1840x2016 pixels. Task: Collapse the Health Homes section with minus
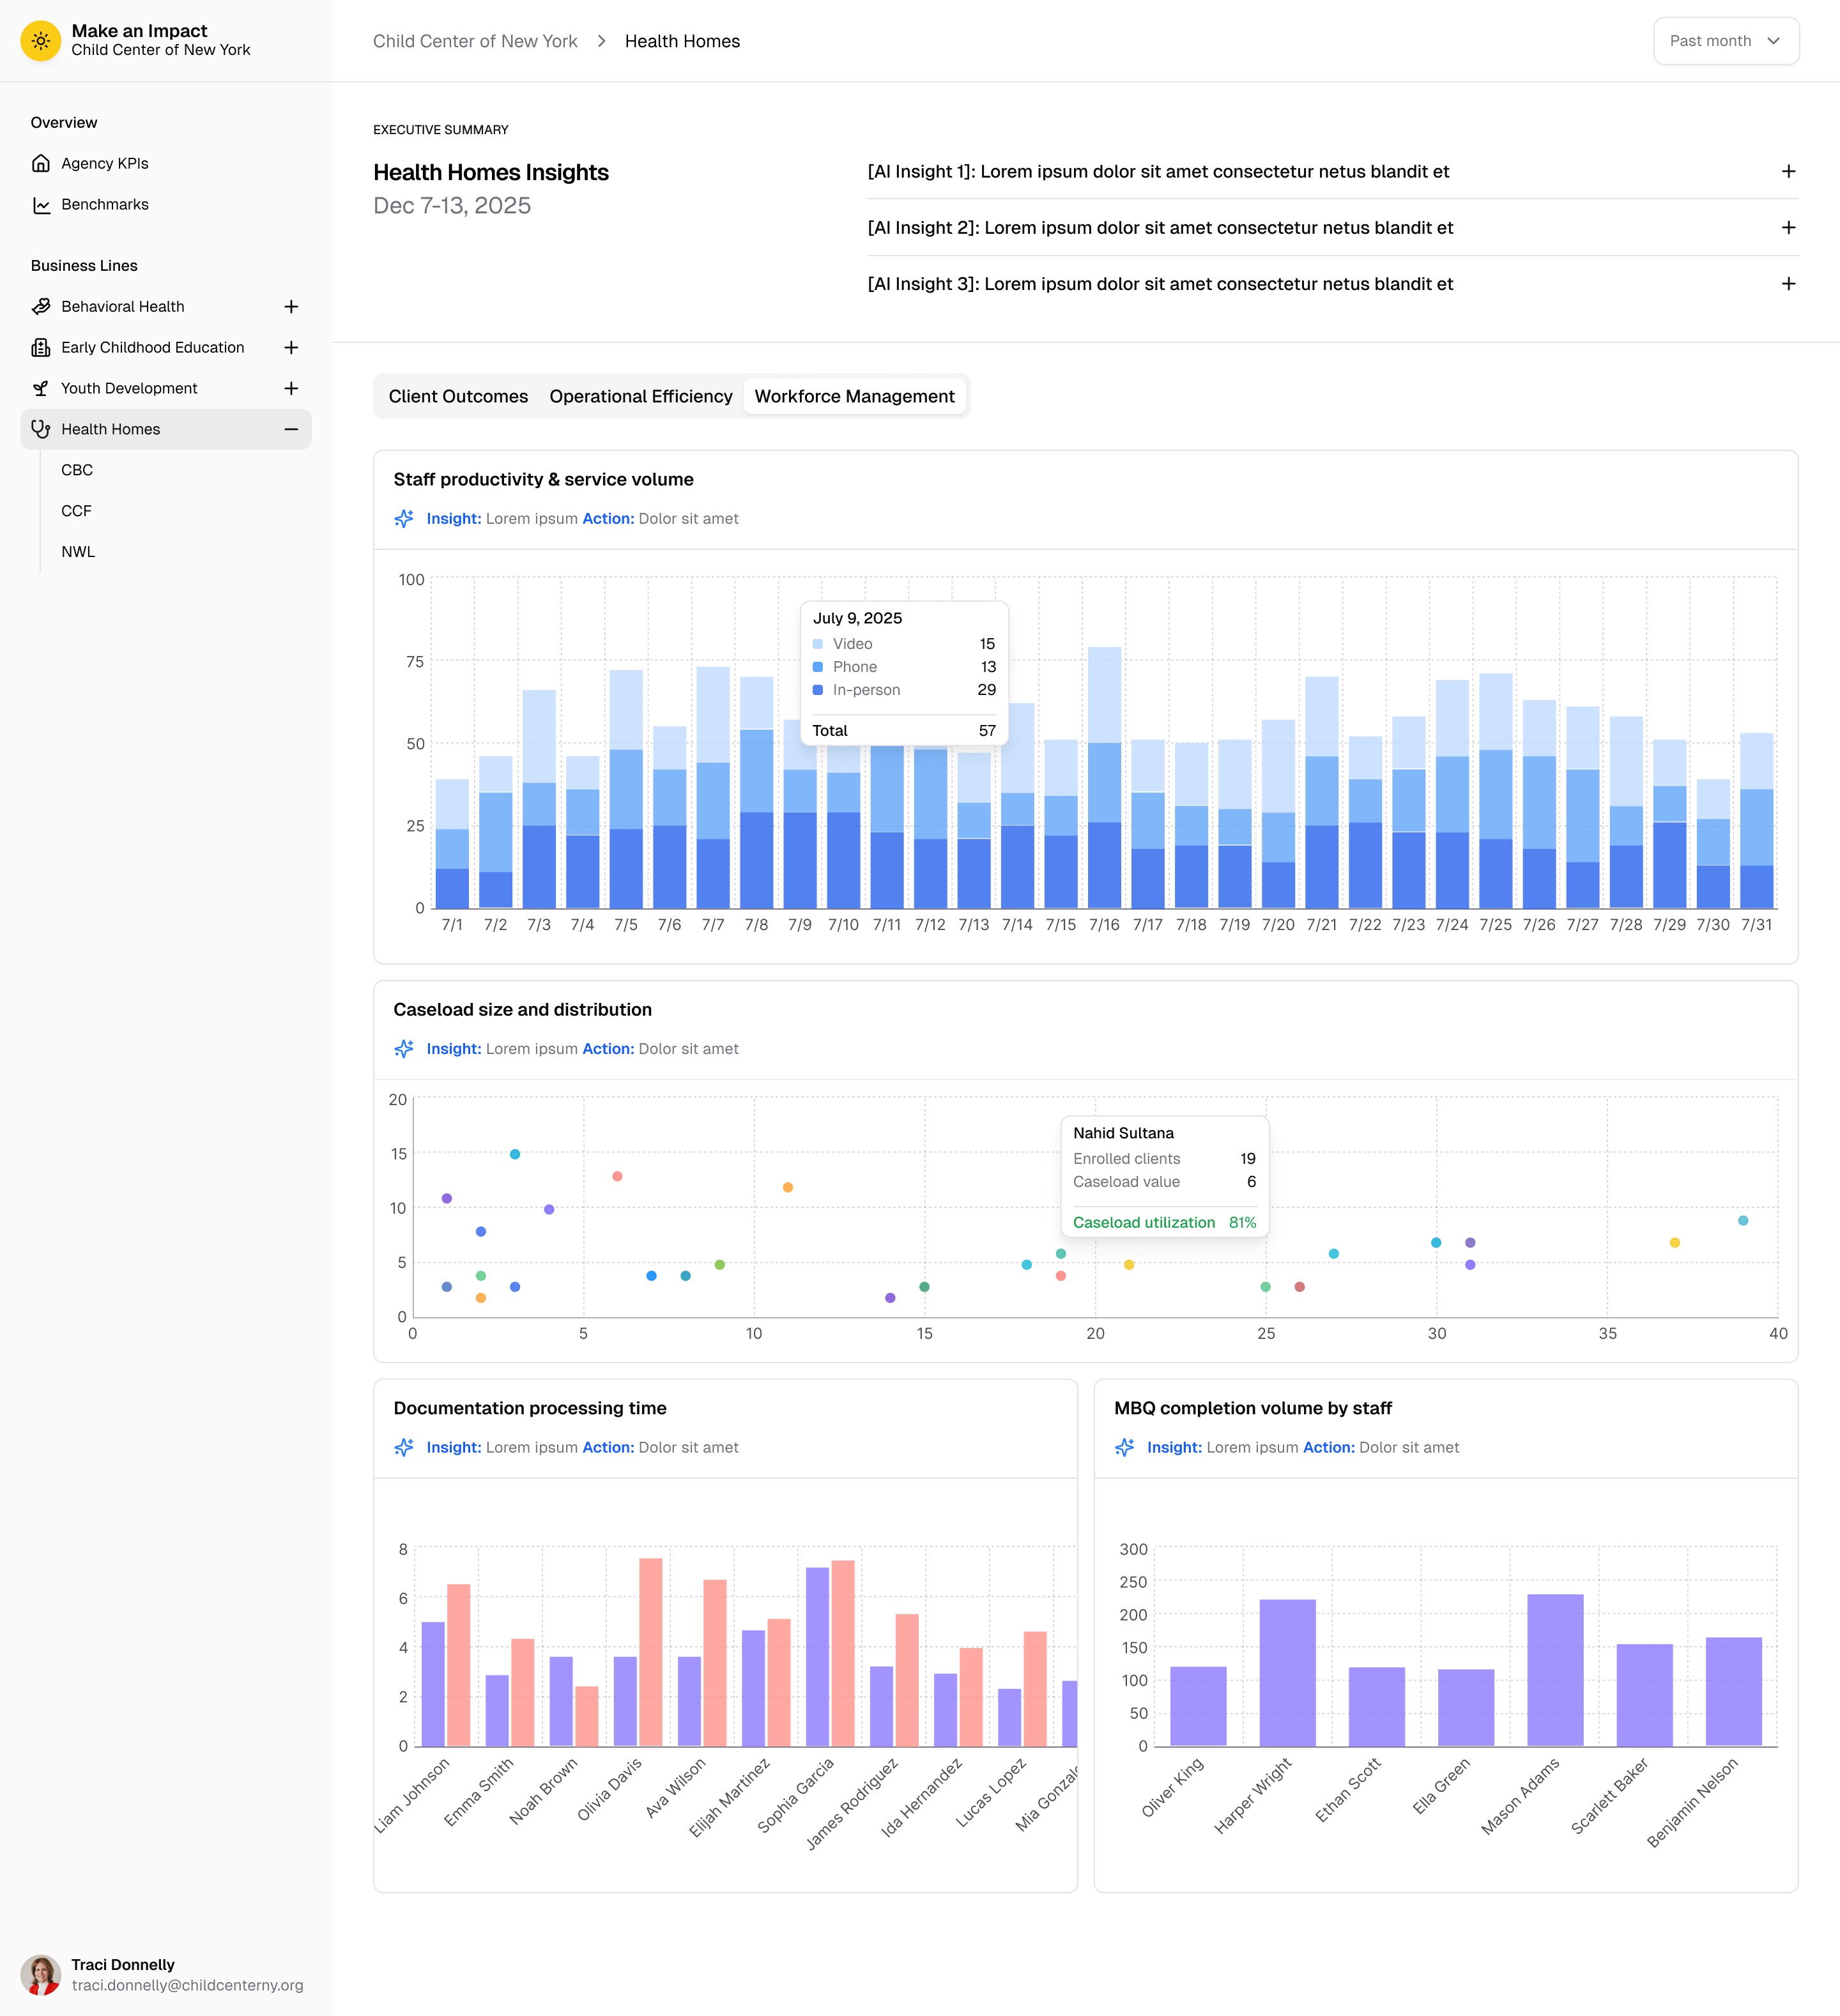coord(291,429)
